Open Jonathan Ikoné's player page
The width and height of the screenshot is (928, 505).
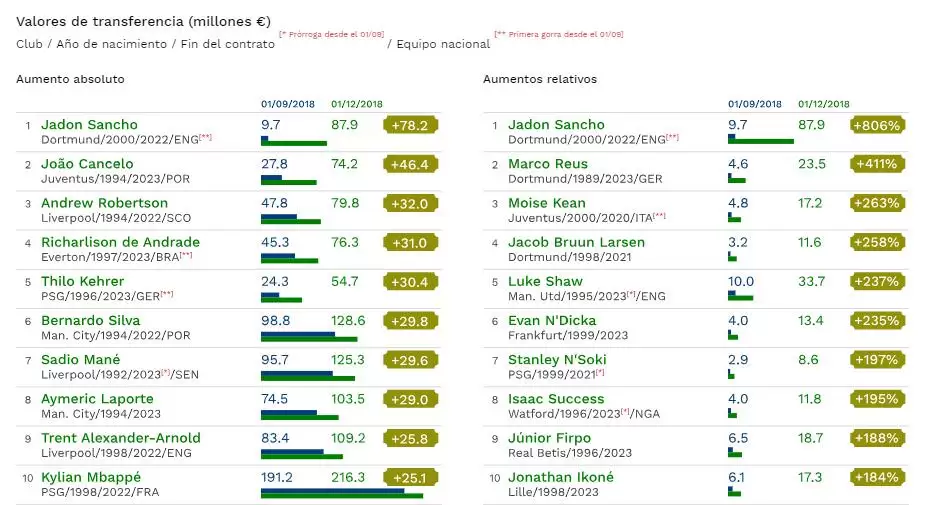pyautogui.click(x=561, y=477)
